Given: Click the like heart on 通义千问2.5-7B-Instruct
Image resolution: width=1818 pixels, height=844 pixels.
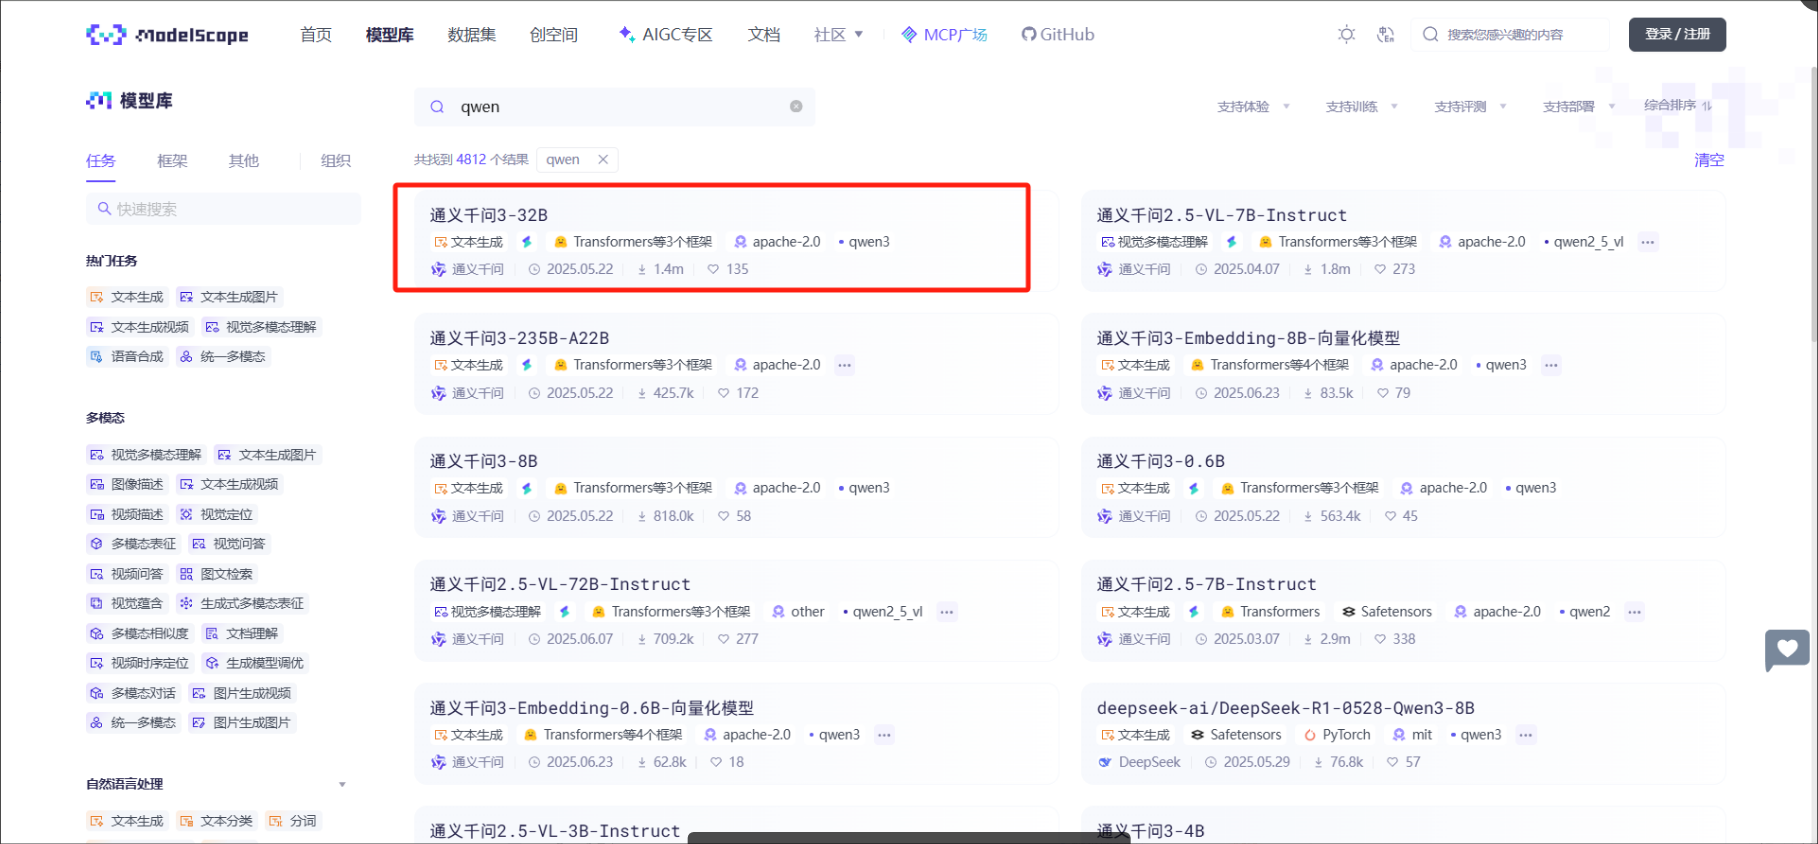Looking at the screenshot, I should click(1380, 639).
